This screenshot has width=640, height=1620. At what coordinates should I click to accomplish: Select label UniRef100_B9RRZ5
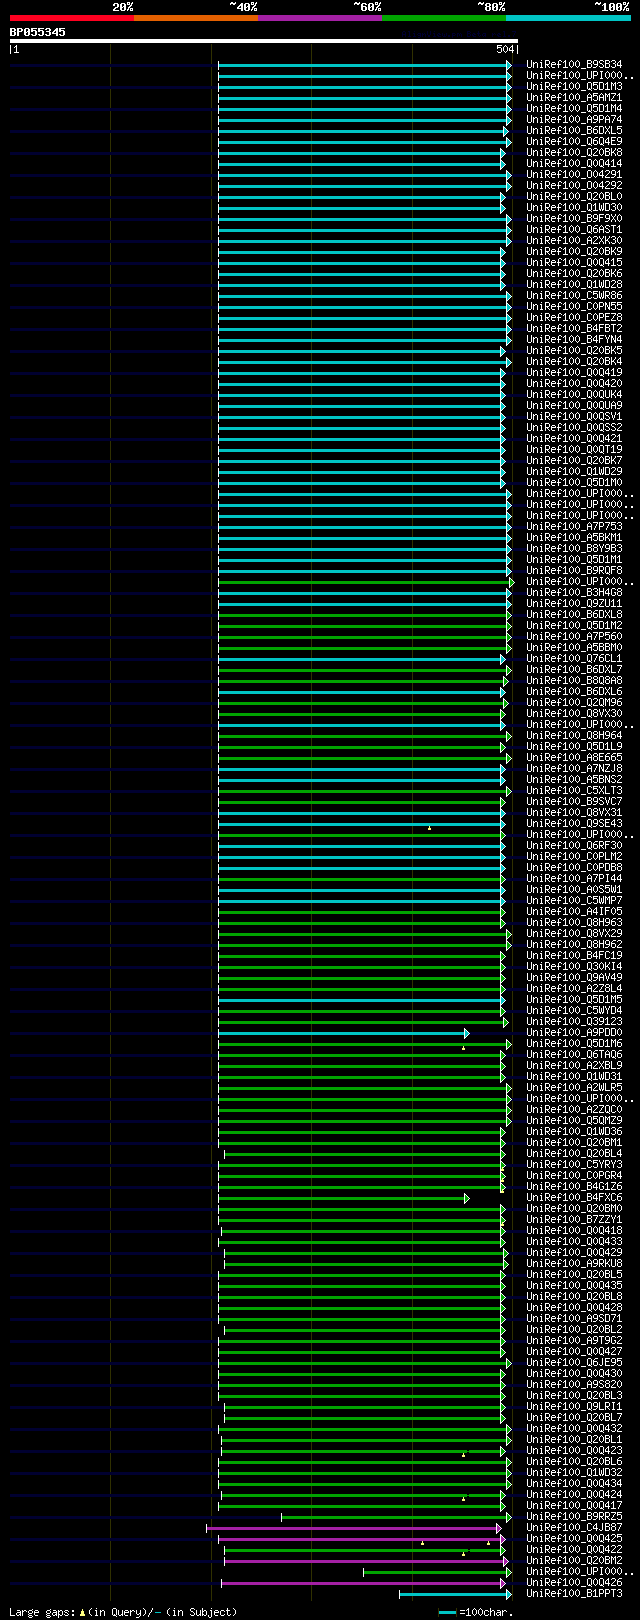574,1517
